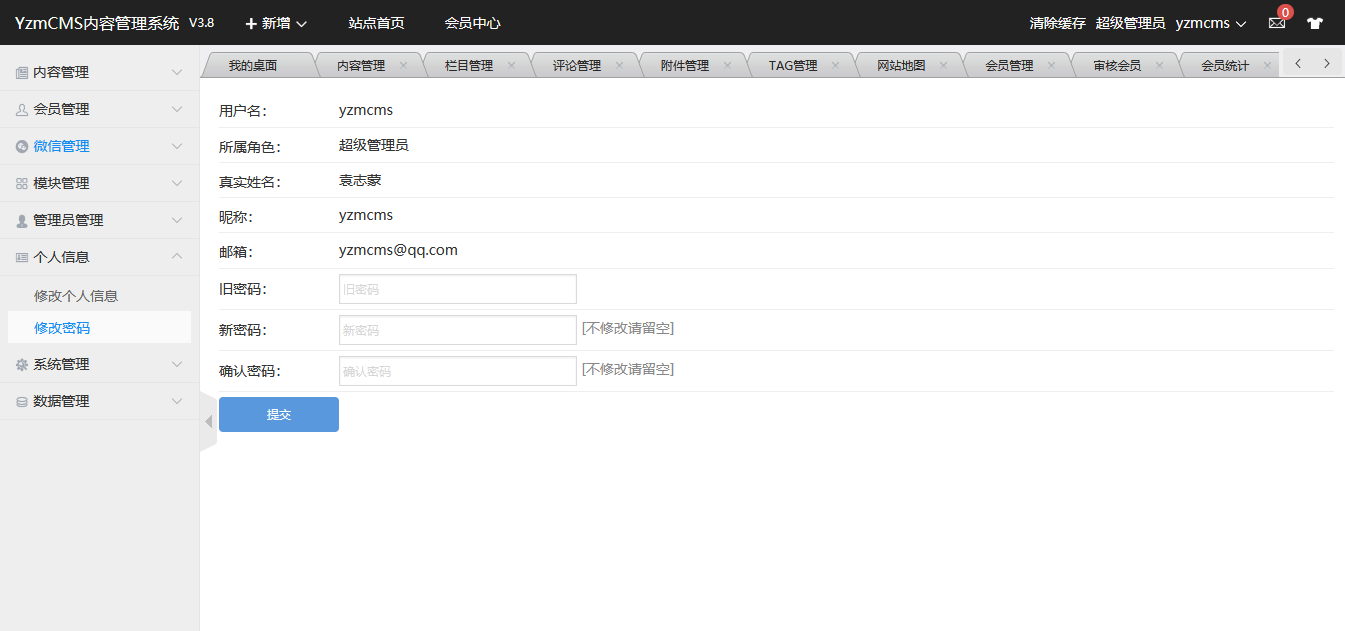Collapse sidebar using the left arrow handle
The image size is (1345, 631).
(x=208, y=422)
